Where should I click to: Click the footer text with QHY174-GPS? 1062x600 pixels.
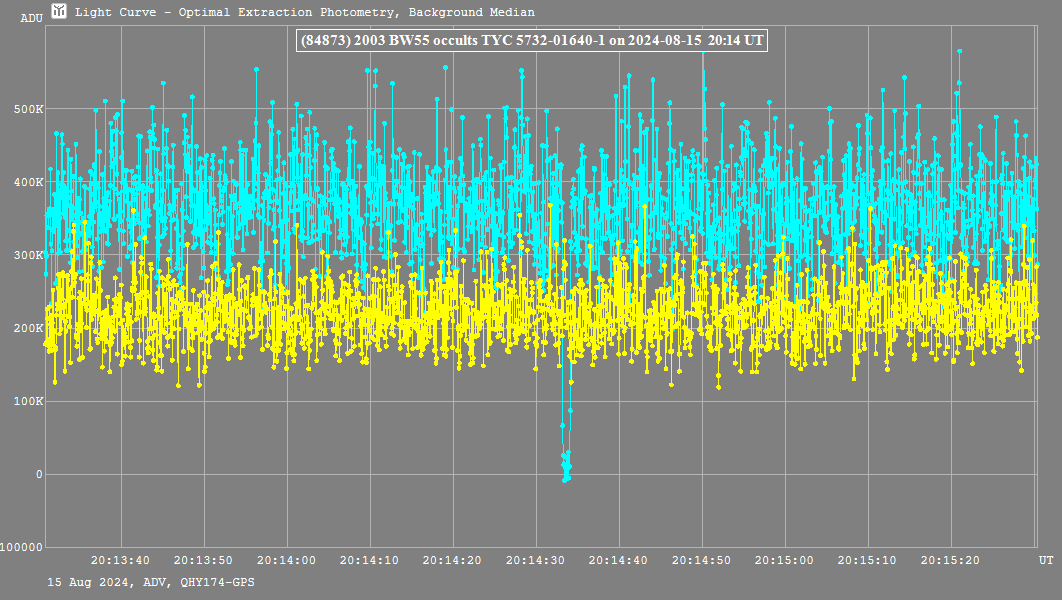pos(151,582)
